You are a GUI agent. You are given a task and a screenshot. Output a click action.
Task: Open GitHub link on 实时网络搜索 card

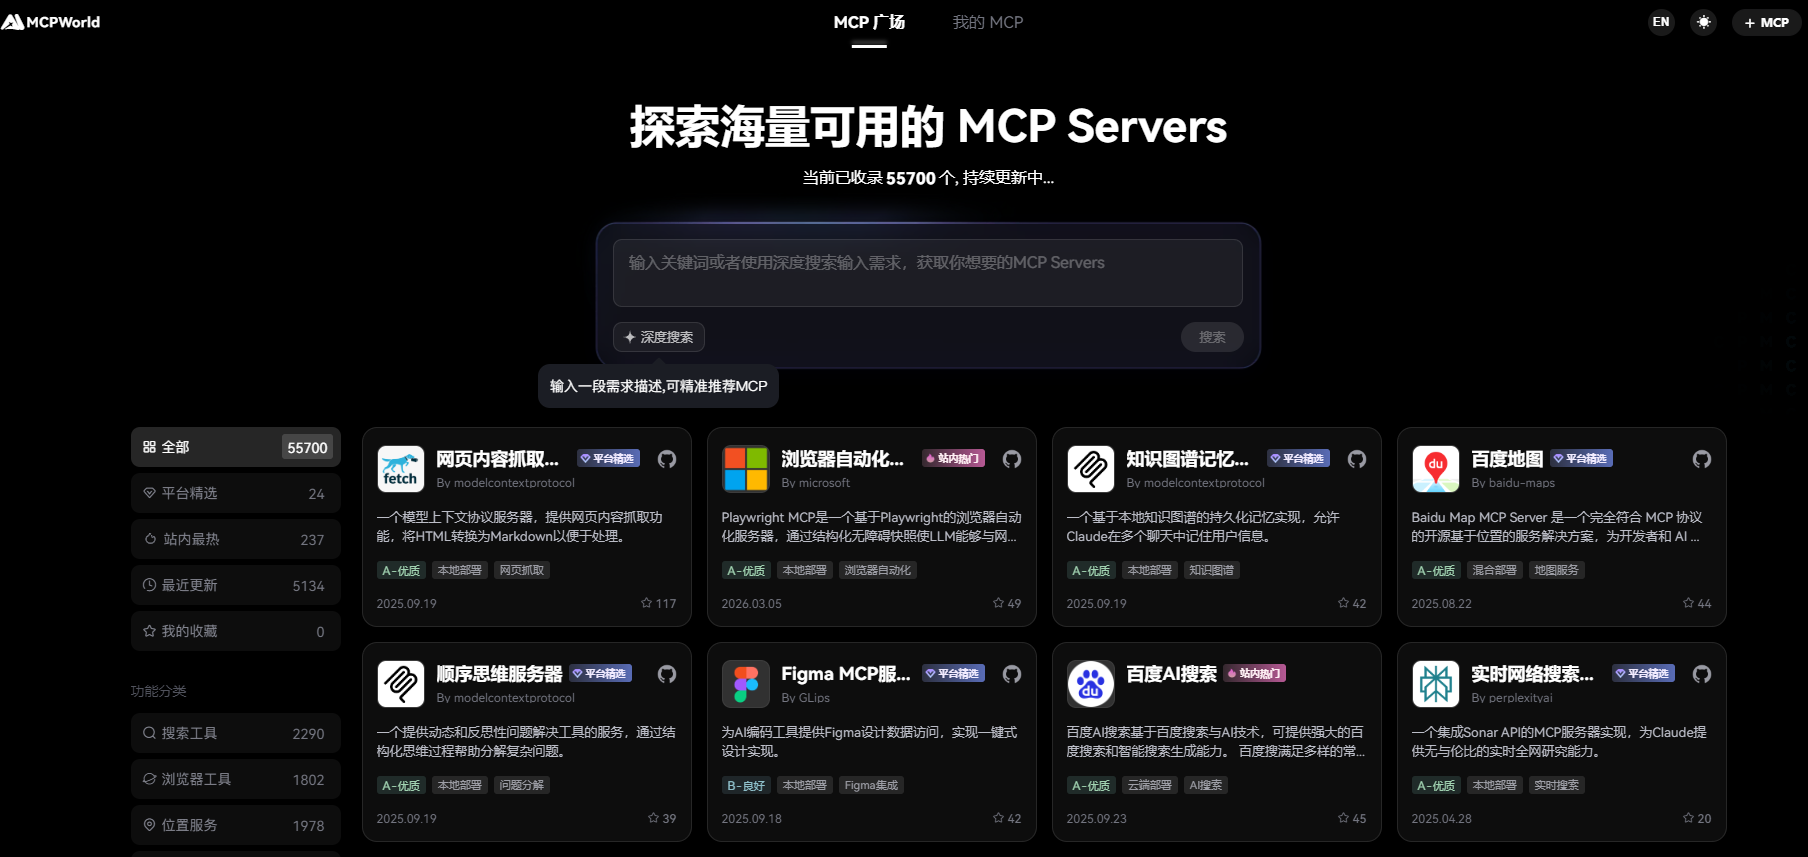coord(1702,674)
